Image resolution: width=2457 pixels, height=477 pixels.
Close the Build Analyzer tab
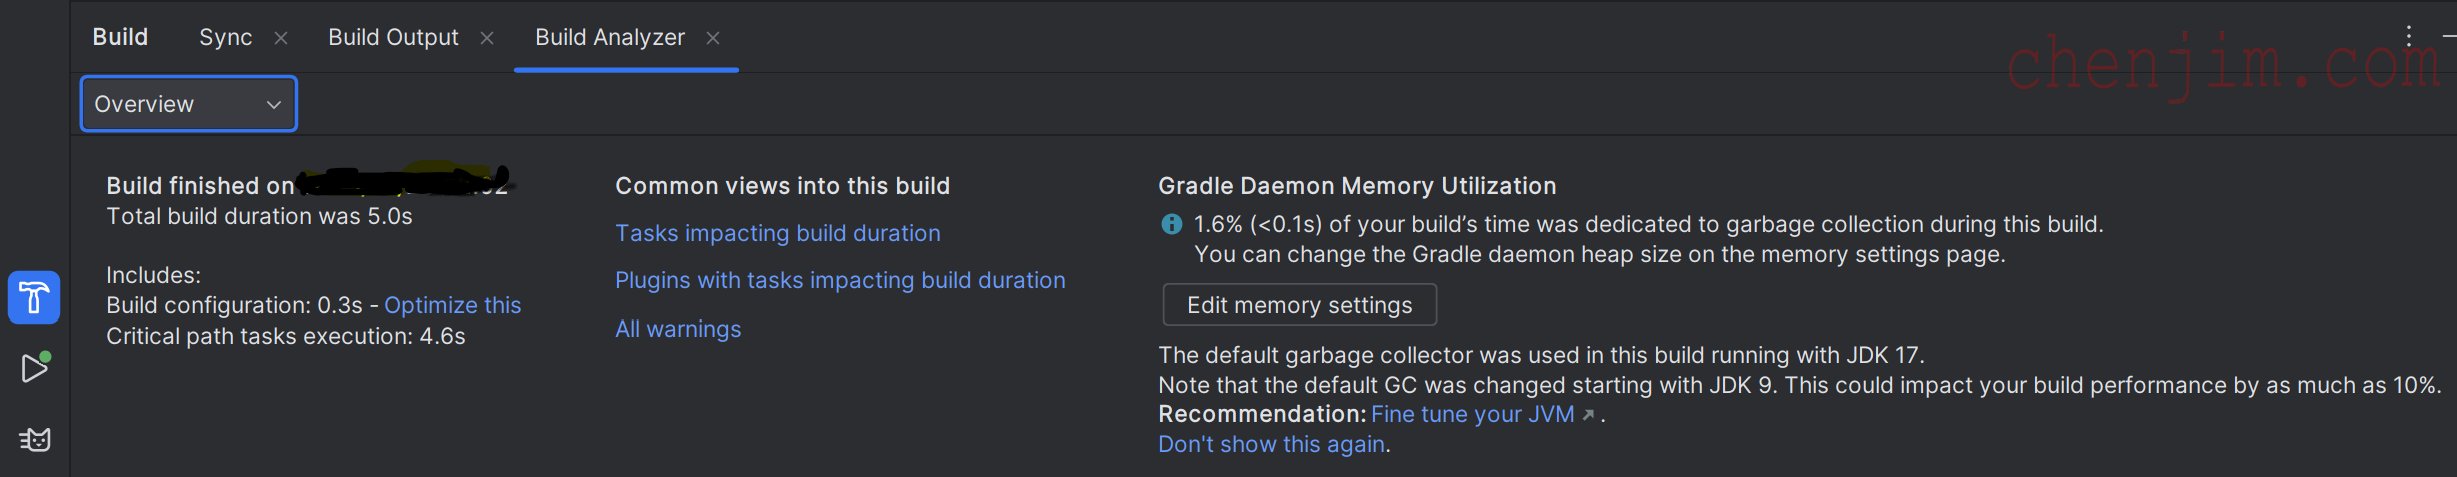pyautogui.click(x=713, y=37)
